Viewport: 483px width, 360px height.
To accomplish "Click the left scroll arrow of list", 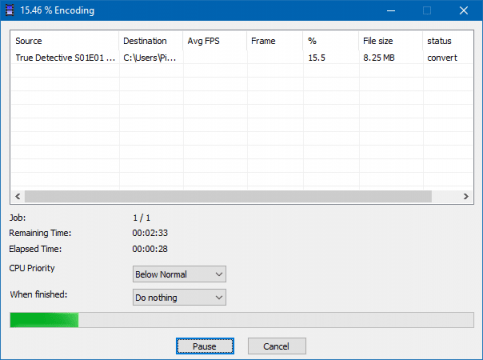I will [x=18, y=196].
